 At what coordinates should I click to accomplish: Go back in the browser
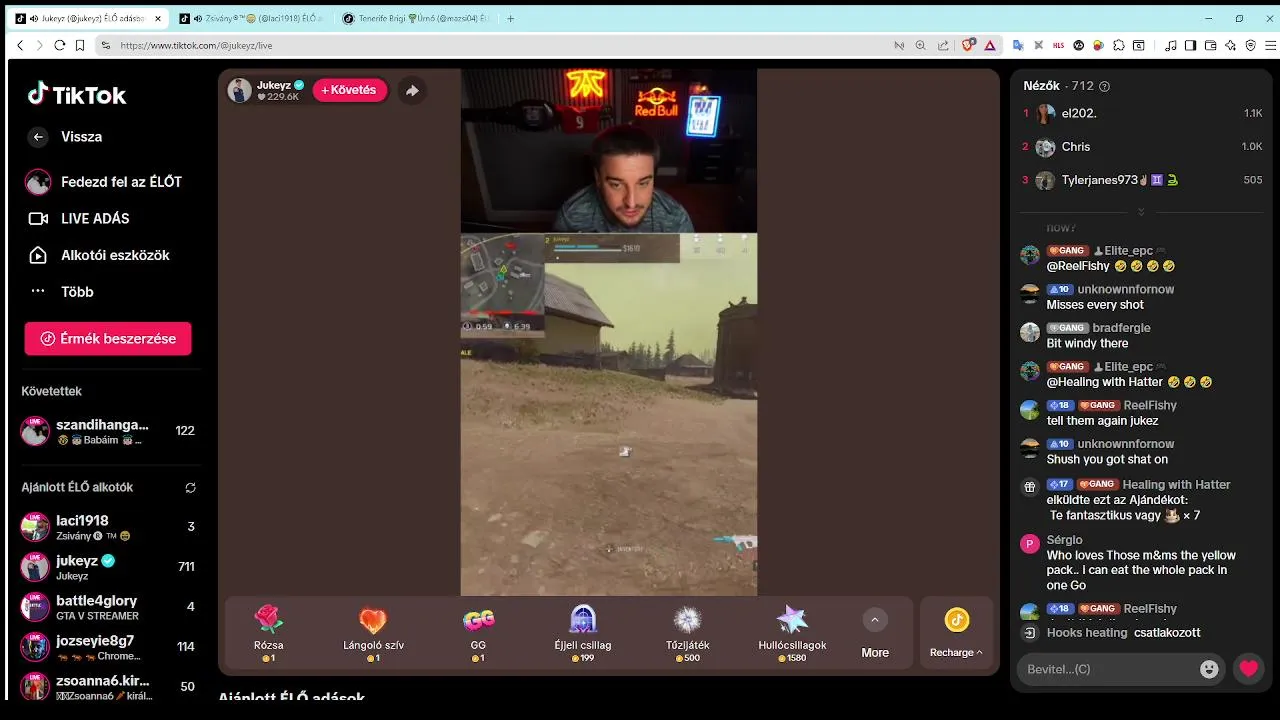[x=20, y=45]
